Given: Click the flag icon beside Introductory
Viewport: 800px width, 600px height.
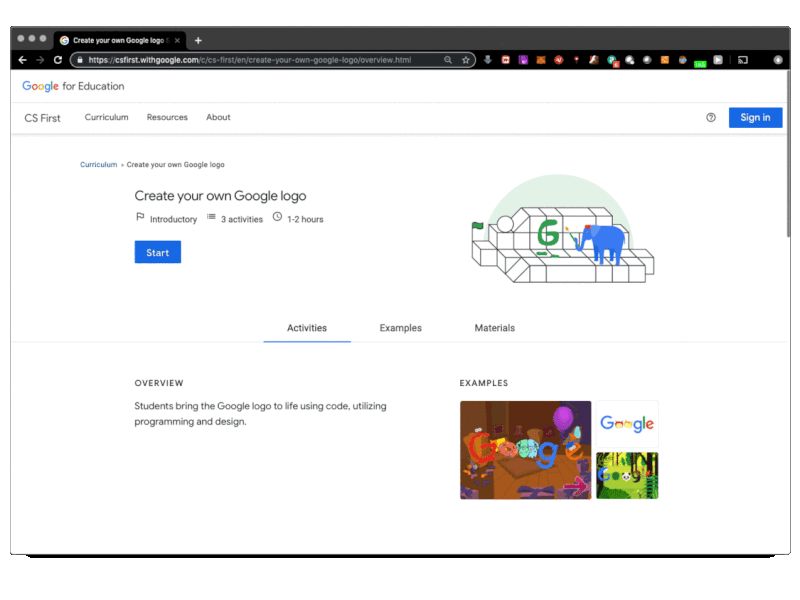Looking at the screenshot, I should point(140,217).
